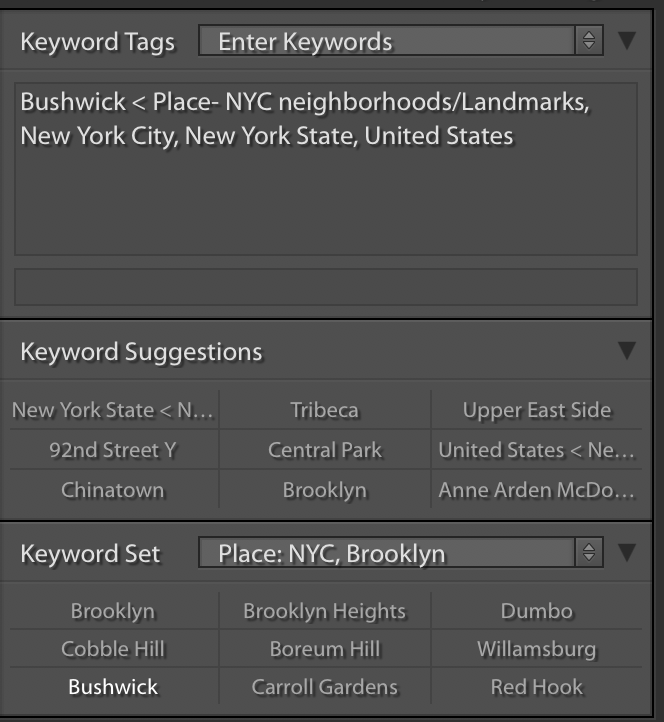Apply the Carroll Gardens keyword
The image size is (664, 722).
(x=324, y=687)
